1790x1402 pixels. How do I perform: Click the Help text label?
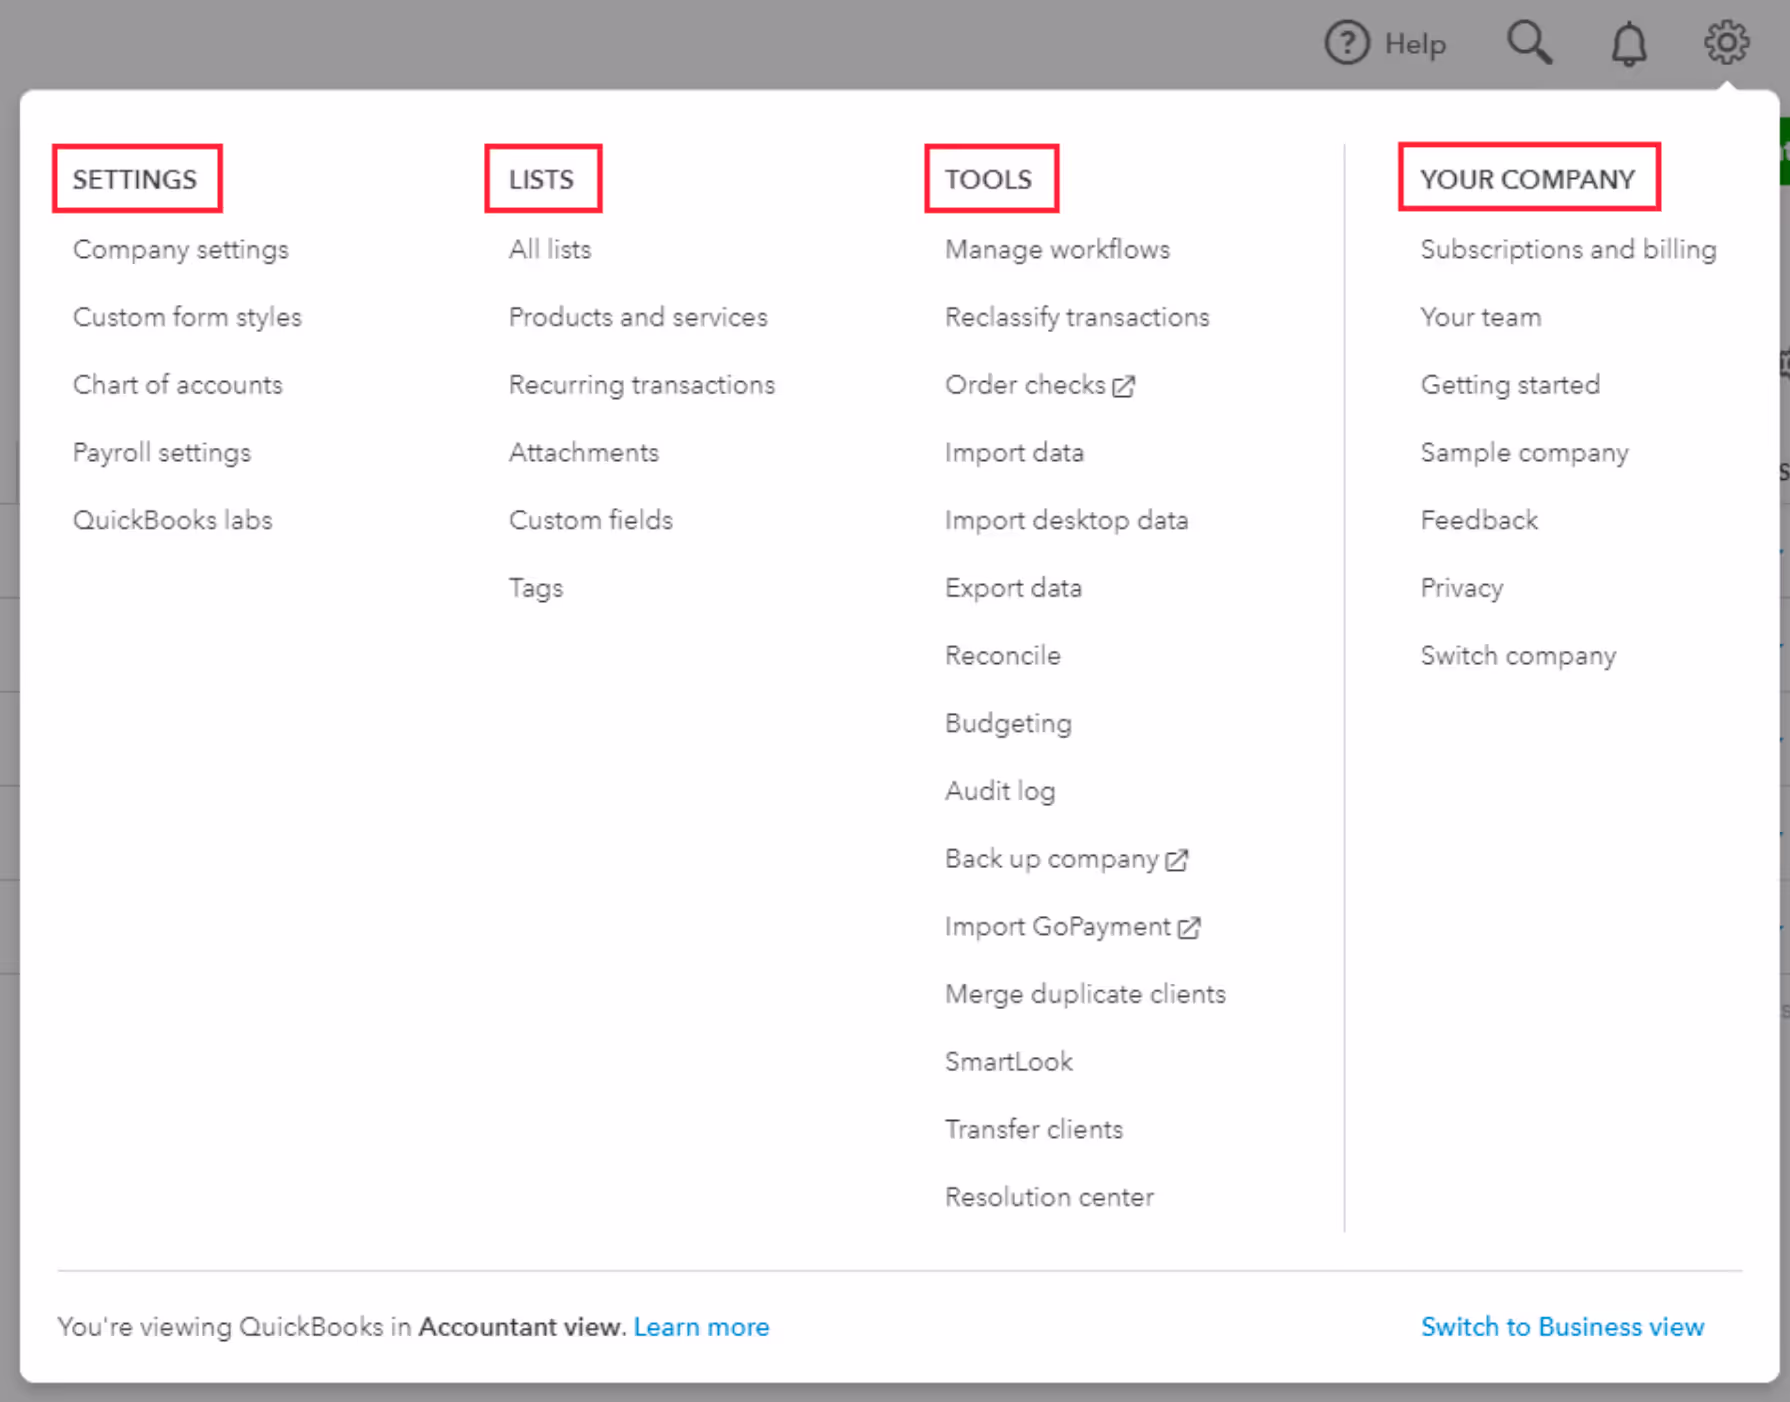point(1415,45)
